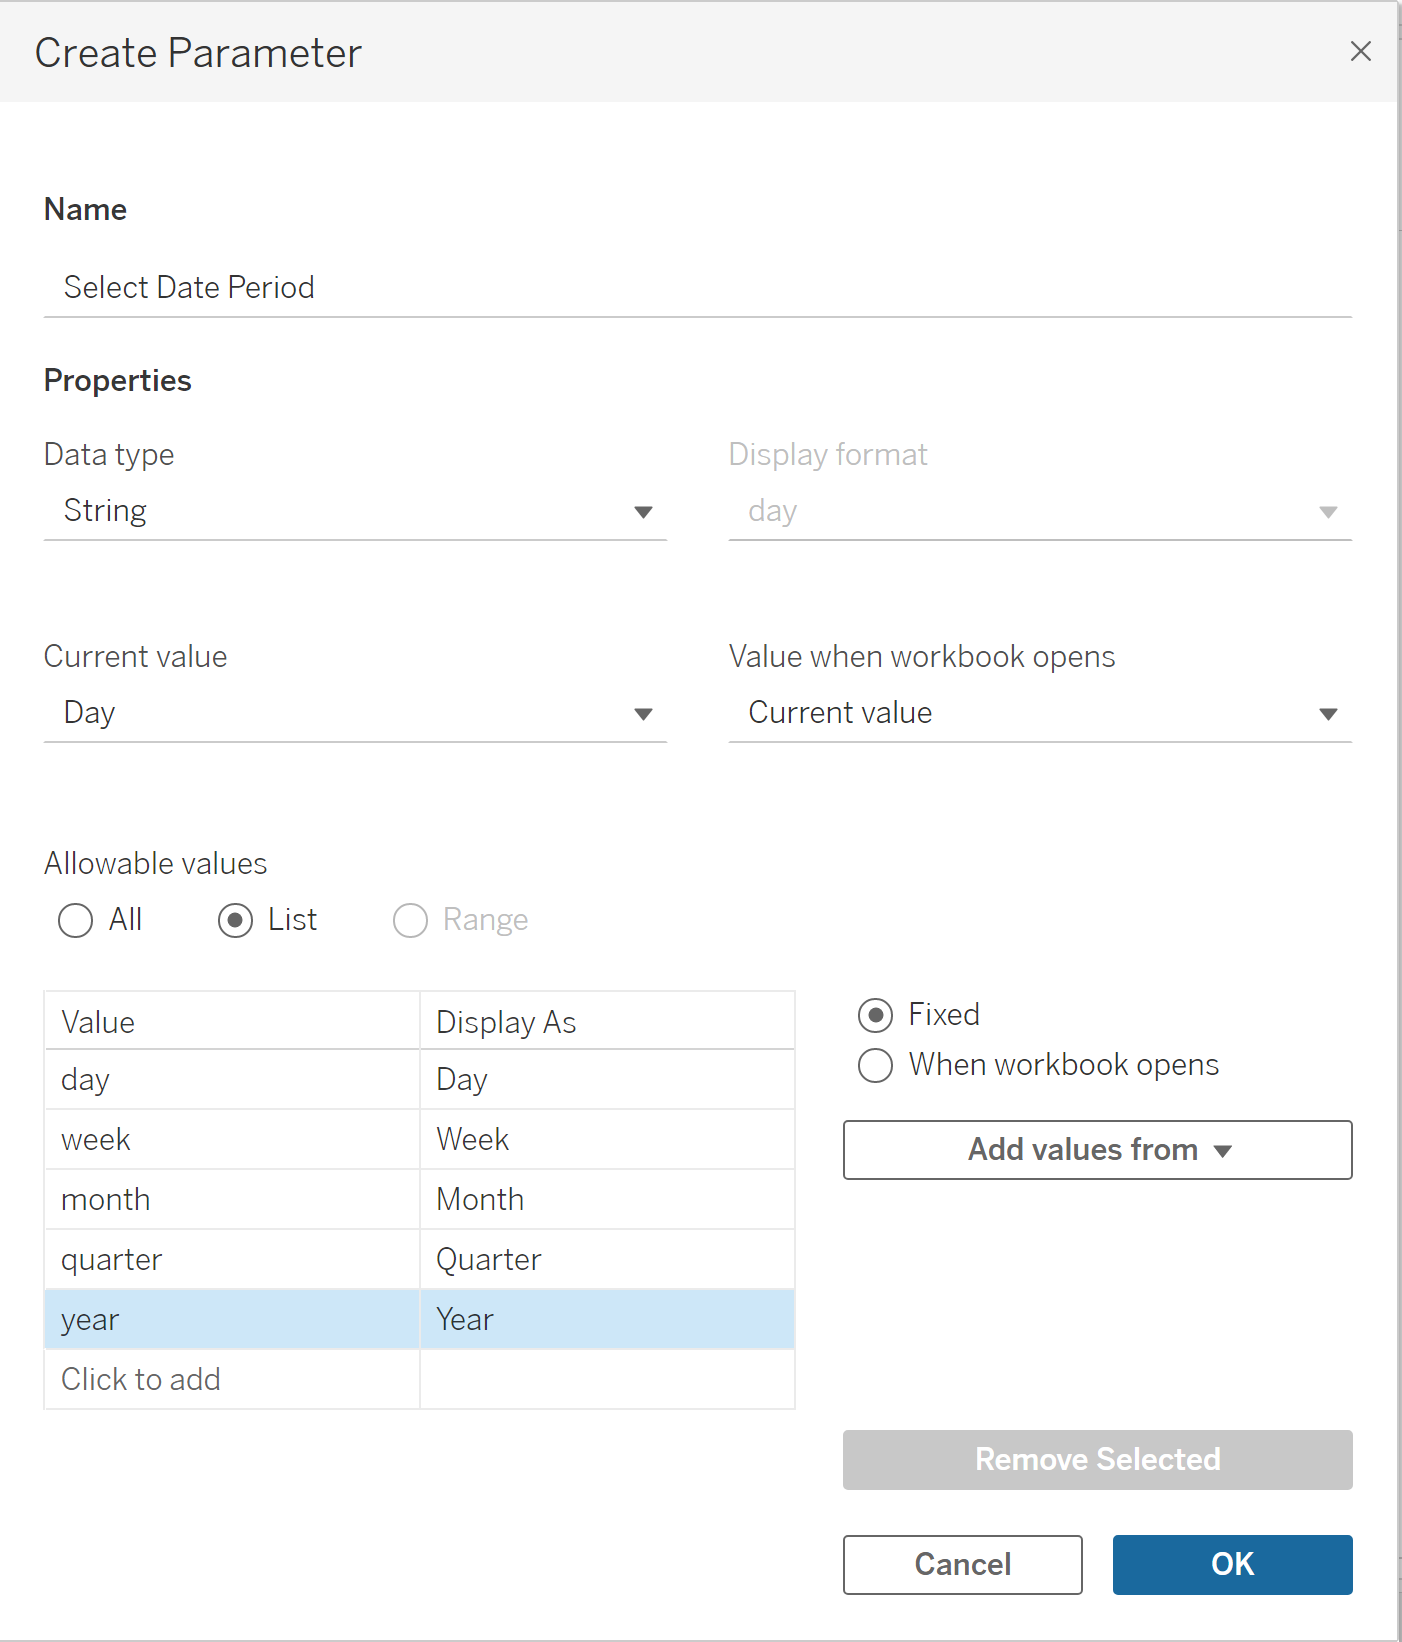
Task: Select the Fixed radio button
Action: pos(875,1016)
